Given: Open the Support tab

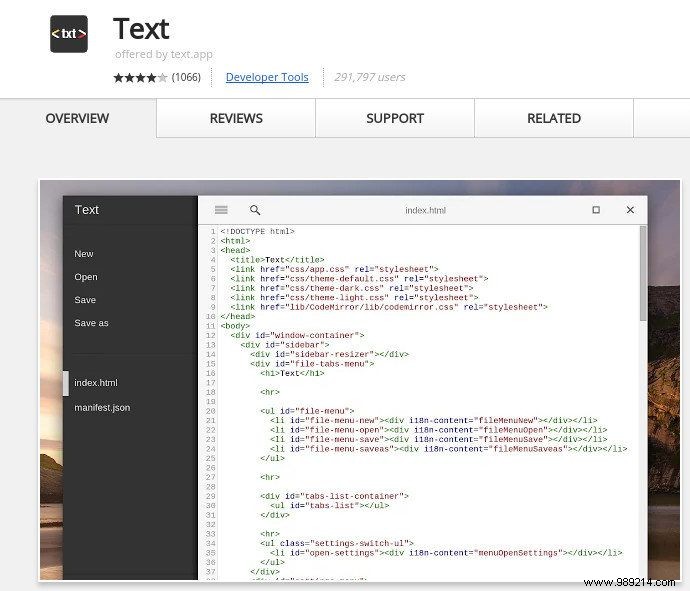Looking at the screenshot, I should (x=395, y=118).
